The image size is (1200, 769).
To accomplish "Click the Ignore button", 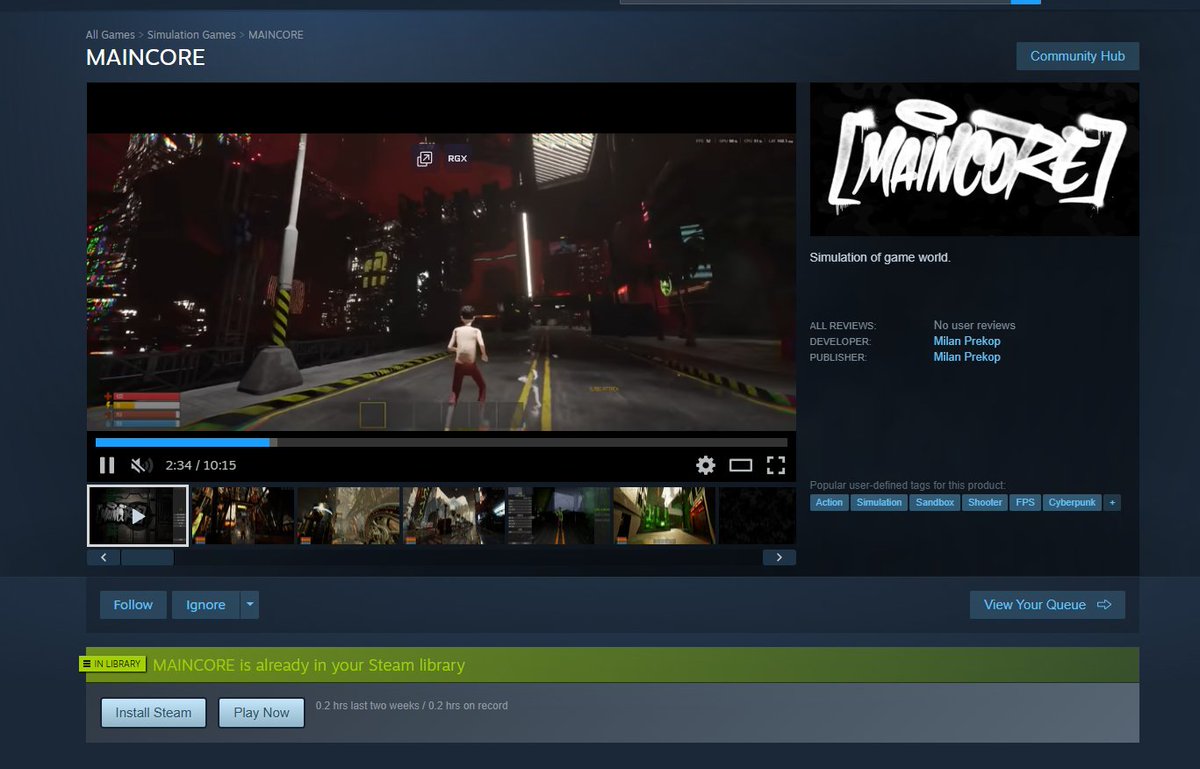I will (x=206, y=605).
